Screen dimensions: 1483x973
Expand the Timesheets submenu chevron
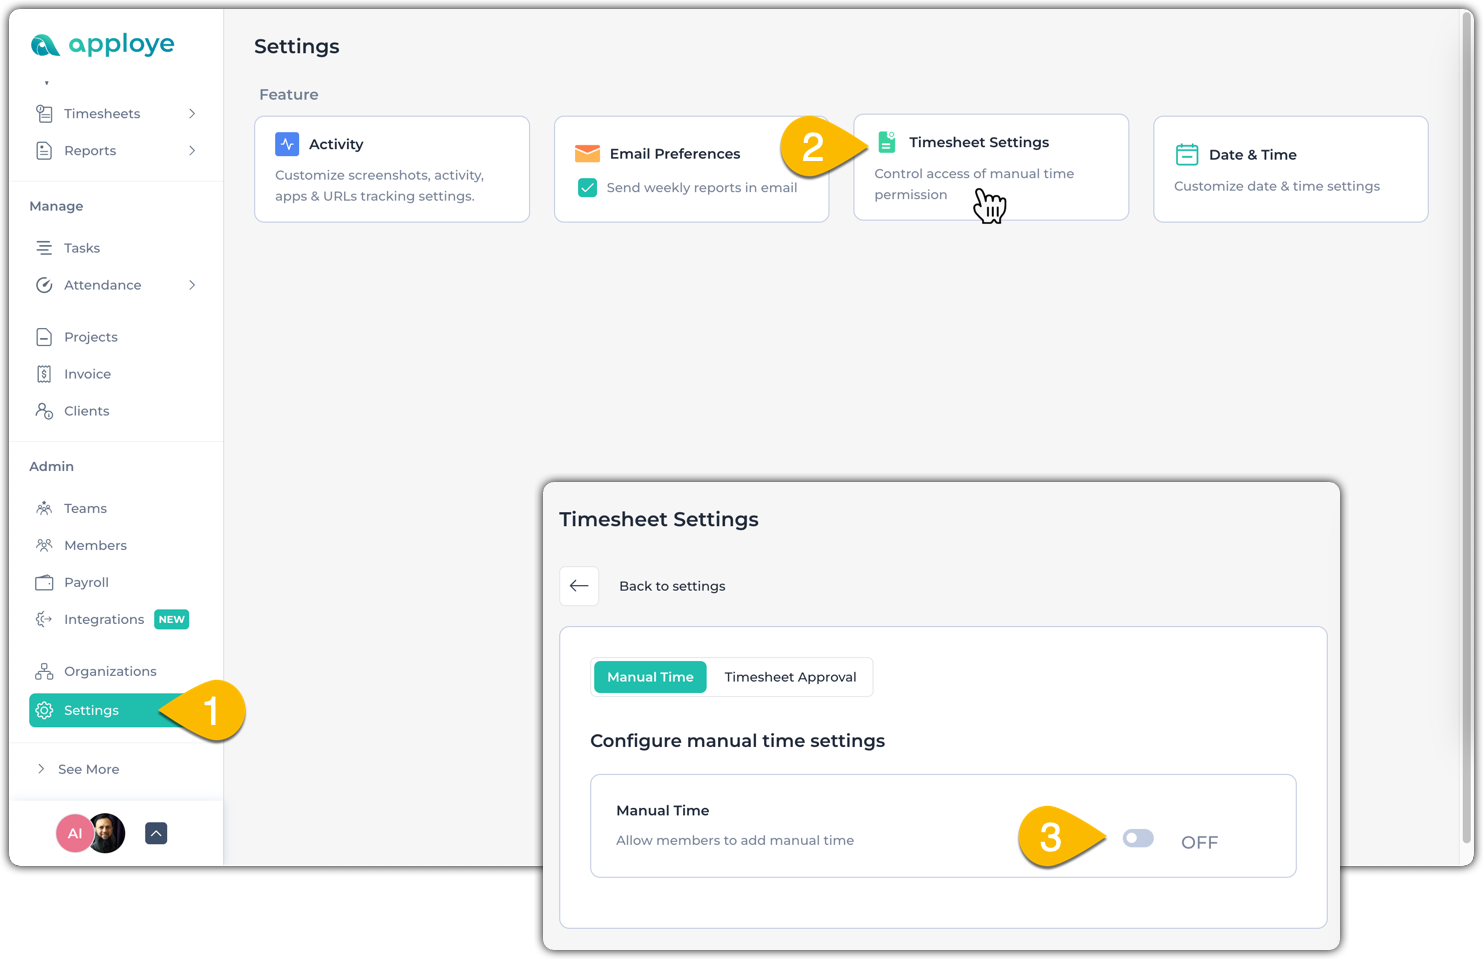point(192,113)
